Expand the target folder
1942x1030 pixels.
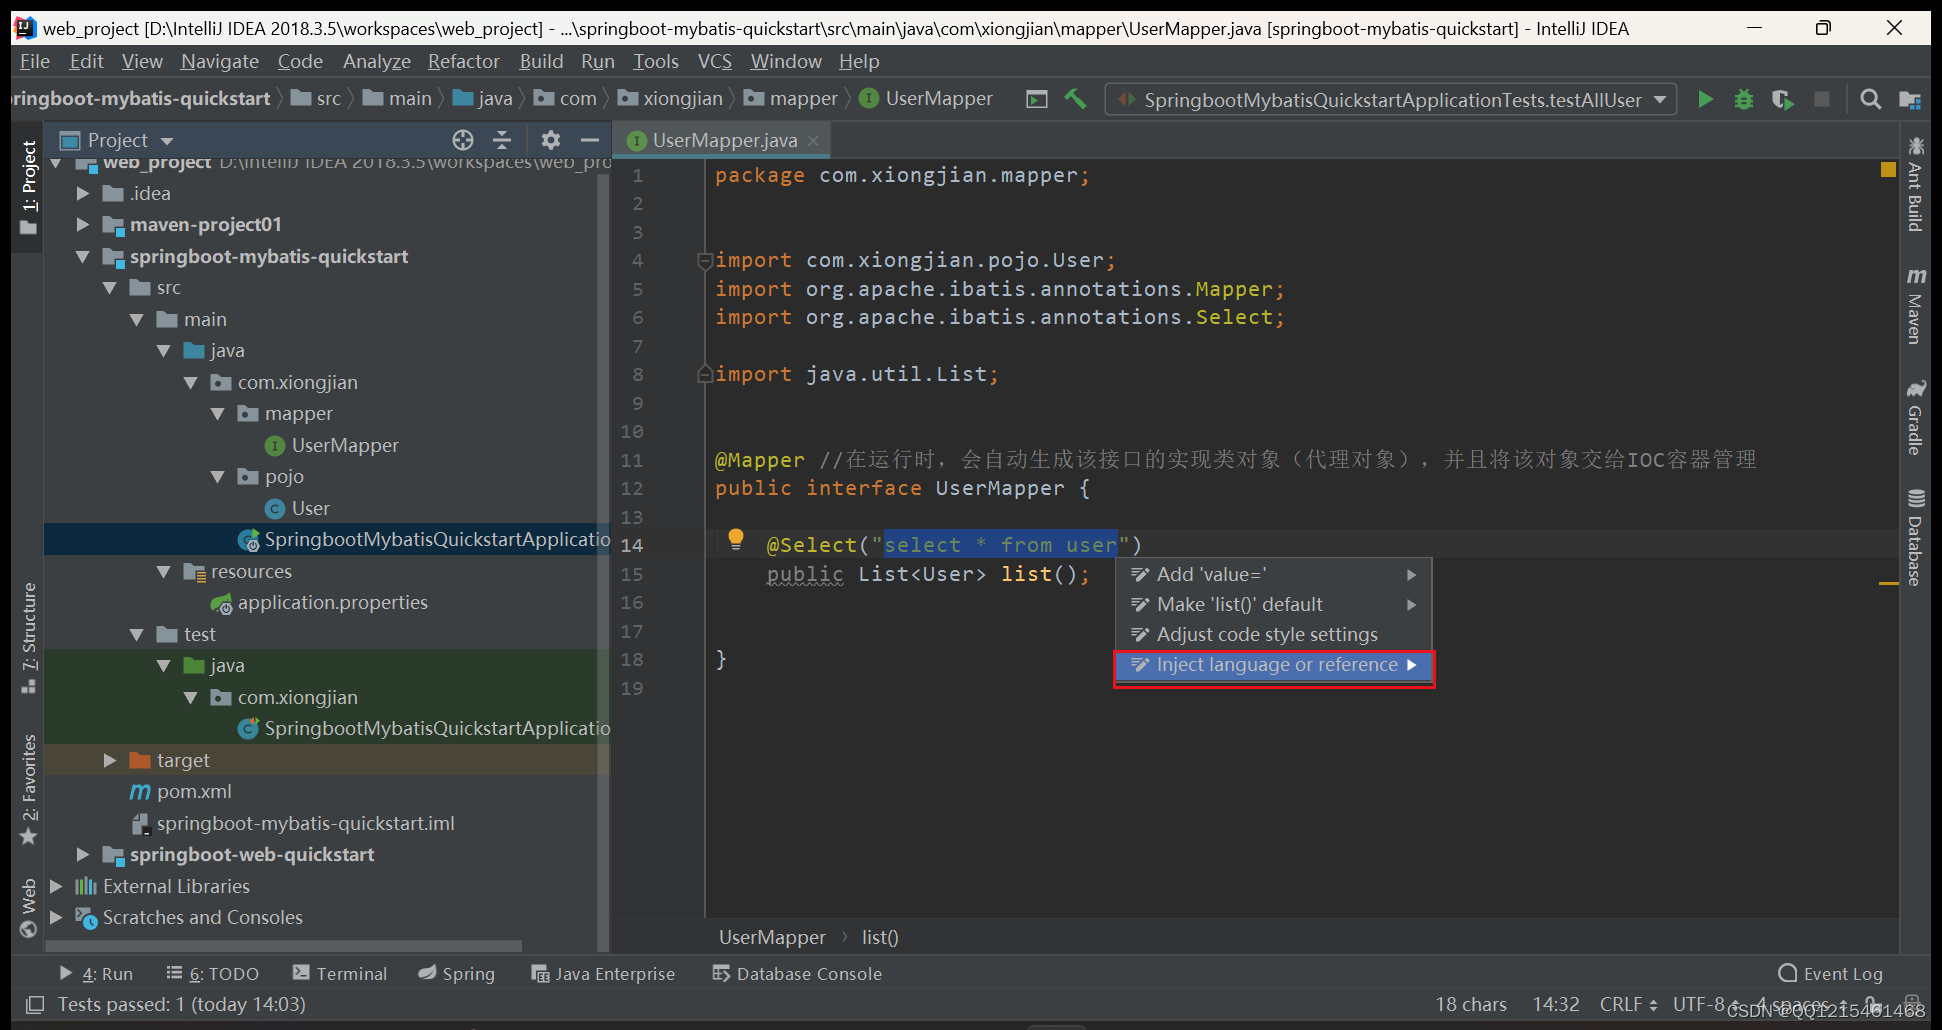pyautogui.click(x=110, y=760)
